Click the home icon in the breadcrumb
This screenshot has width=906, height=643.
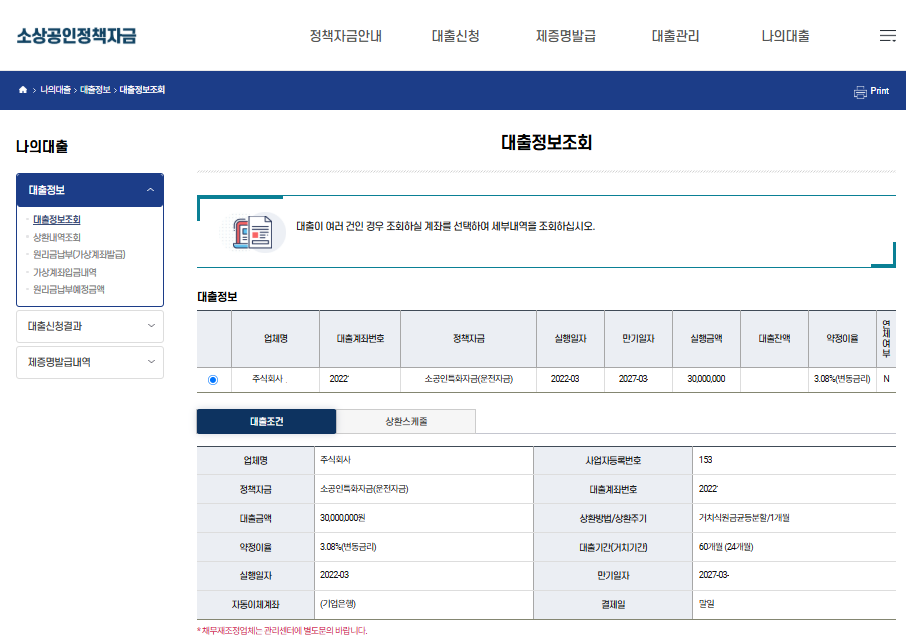pyautogui.click(x=22, y=89)
